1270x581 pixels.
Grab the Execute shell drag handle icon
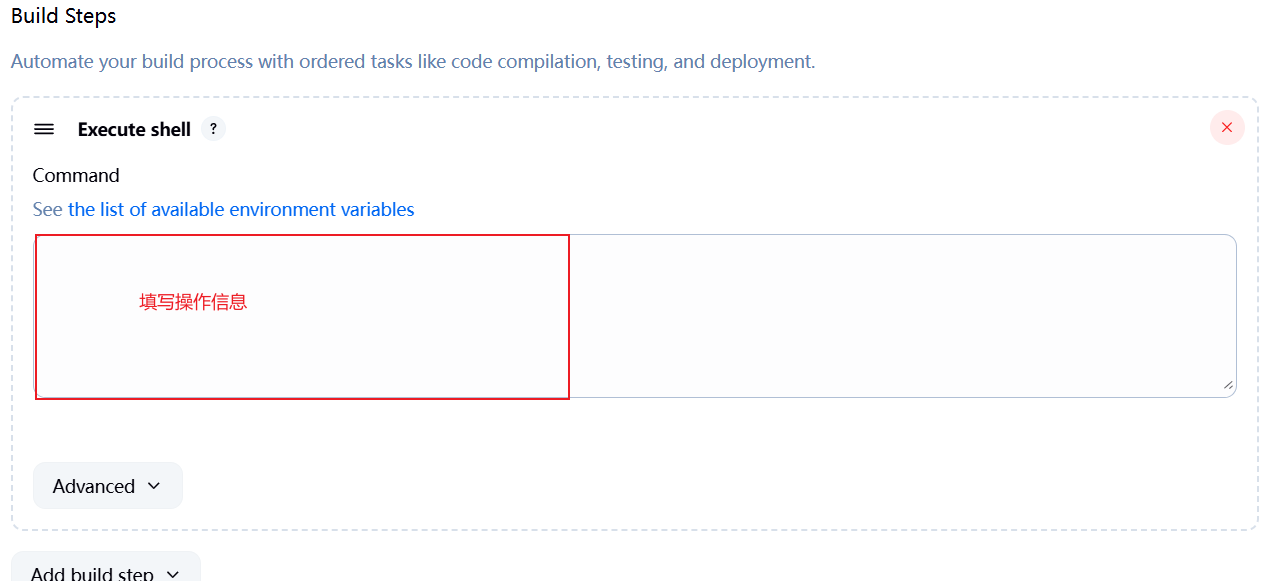[44, 129]
